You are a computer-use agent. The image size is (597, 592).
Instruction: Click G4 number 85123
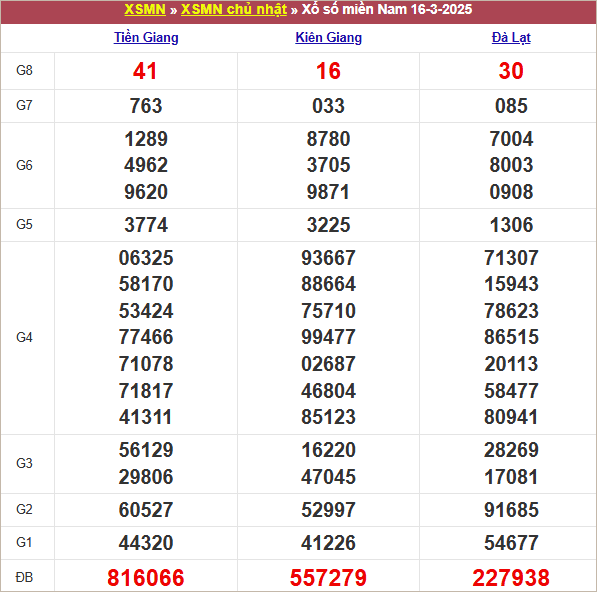(x=328, y=417)
